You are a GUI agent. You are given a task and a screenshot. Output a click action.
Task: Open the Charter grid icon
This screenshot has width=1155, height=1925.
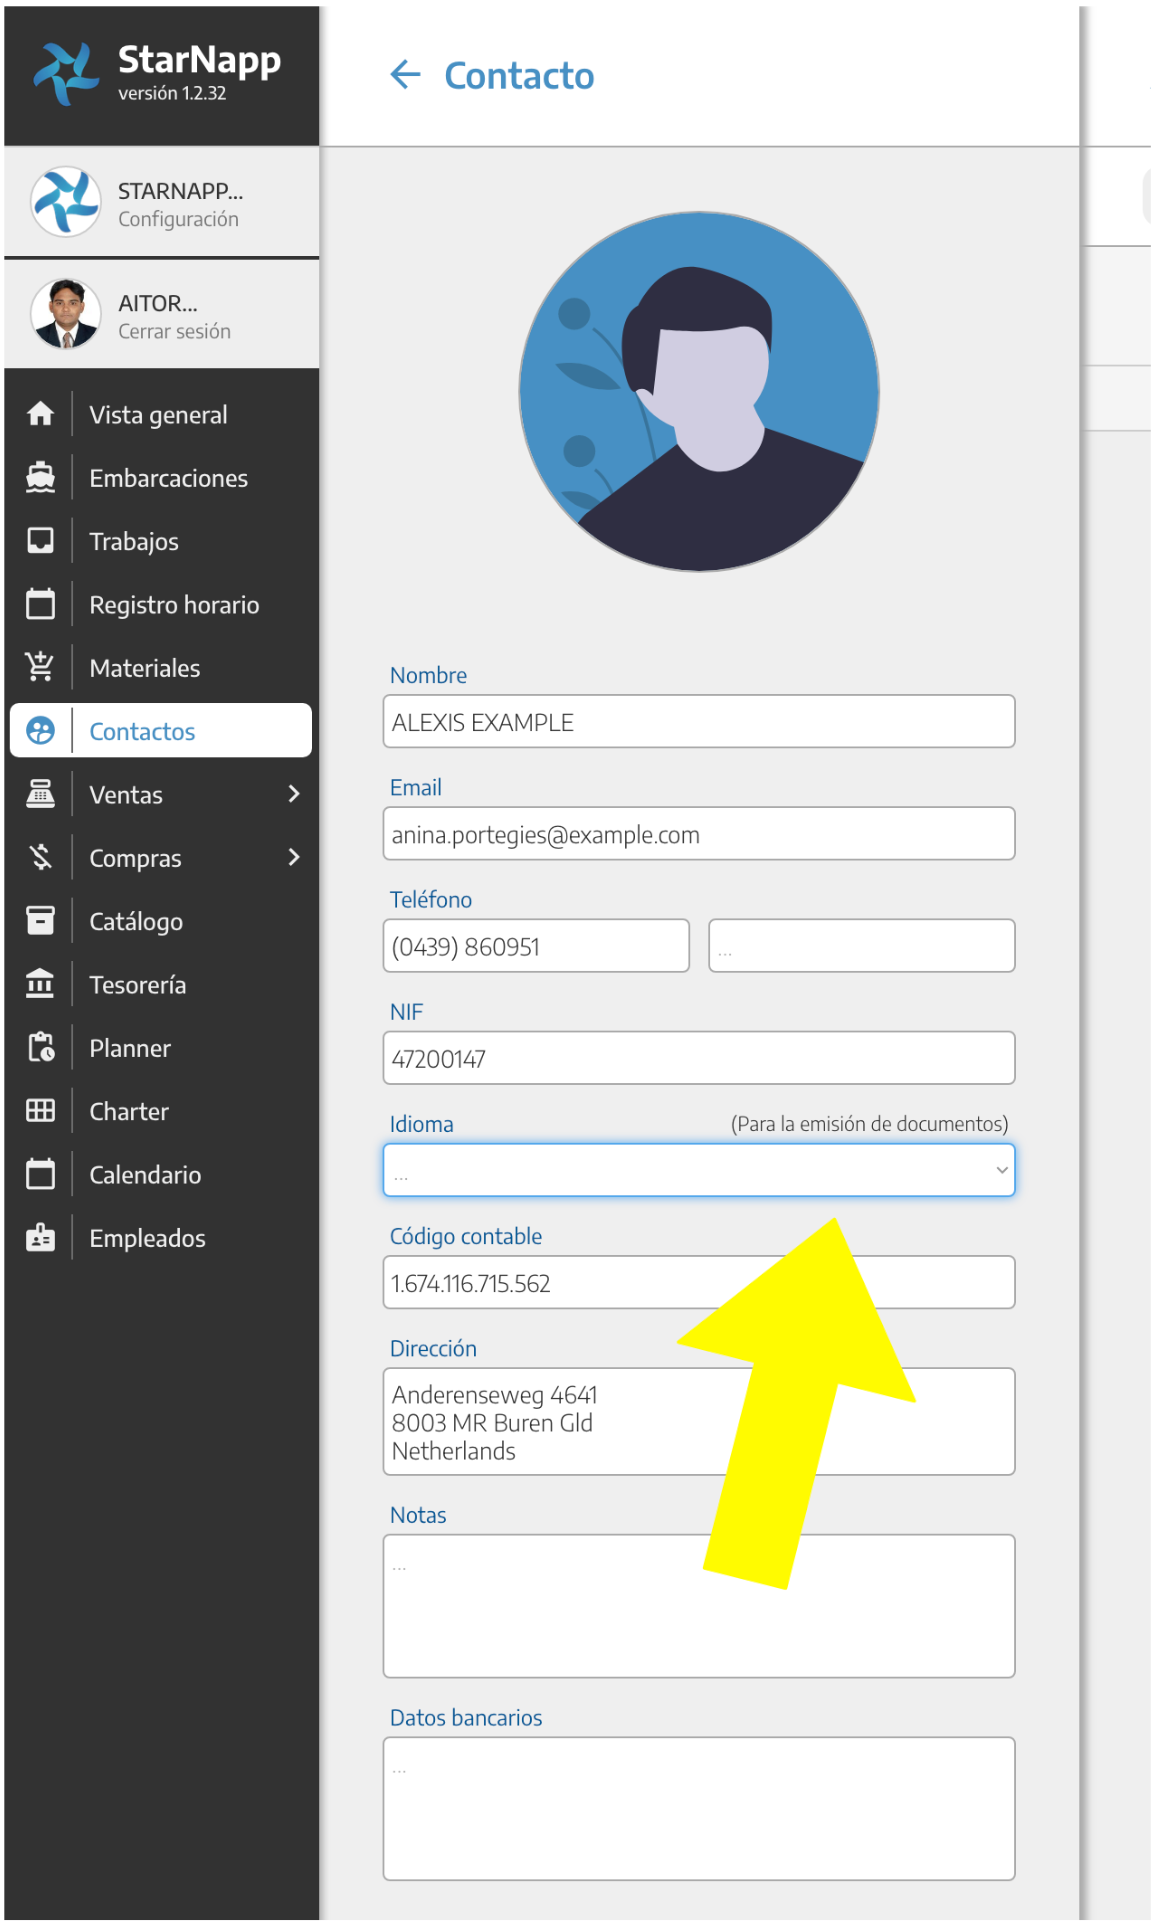pyautogui.click(x=40, y=1111)
